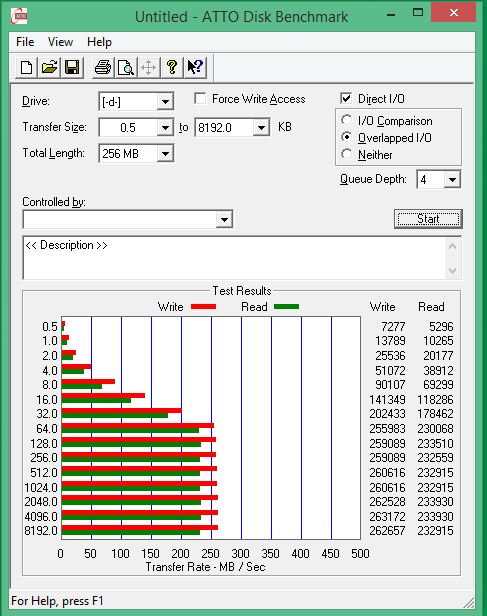The width and height of the screenshot is (487, 616).
Task: Activate the context help pointer icon
Action: [195, 67]
